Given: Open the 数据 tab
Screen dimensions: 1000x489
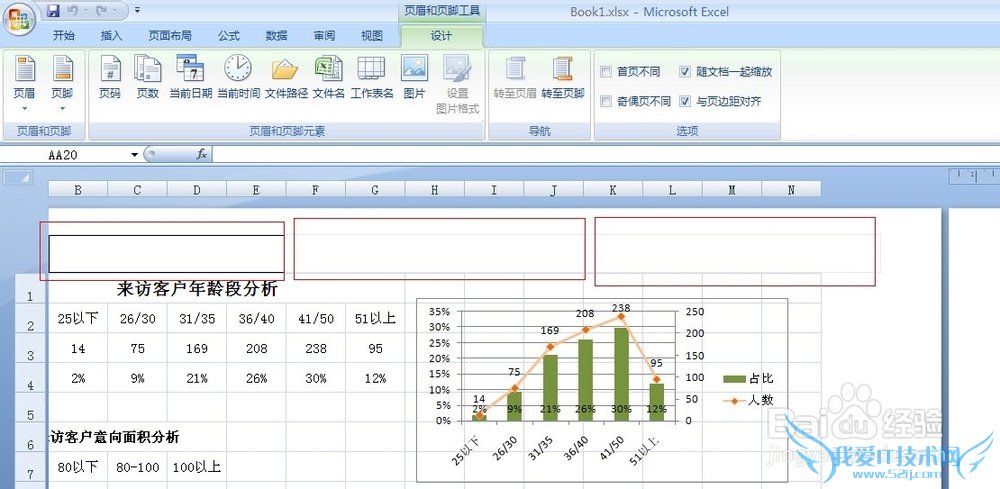Looking at the screenshot, I should [x=276, y=36].
